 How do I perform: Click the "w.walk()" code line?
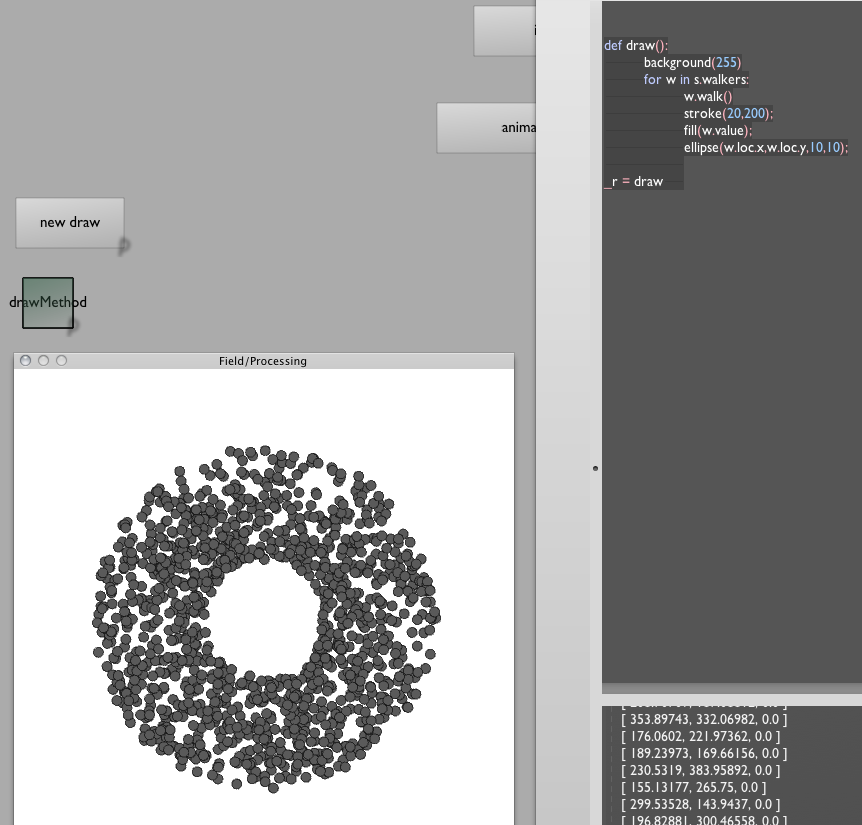(x=708, y=96)
